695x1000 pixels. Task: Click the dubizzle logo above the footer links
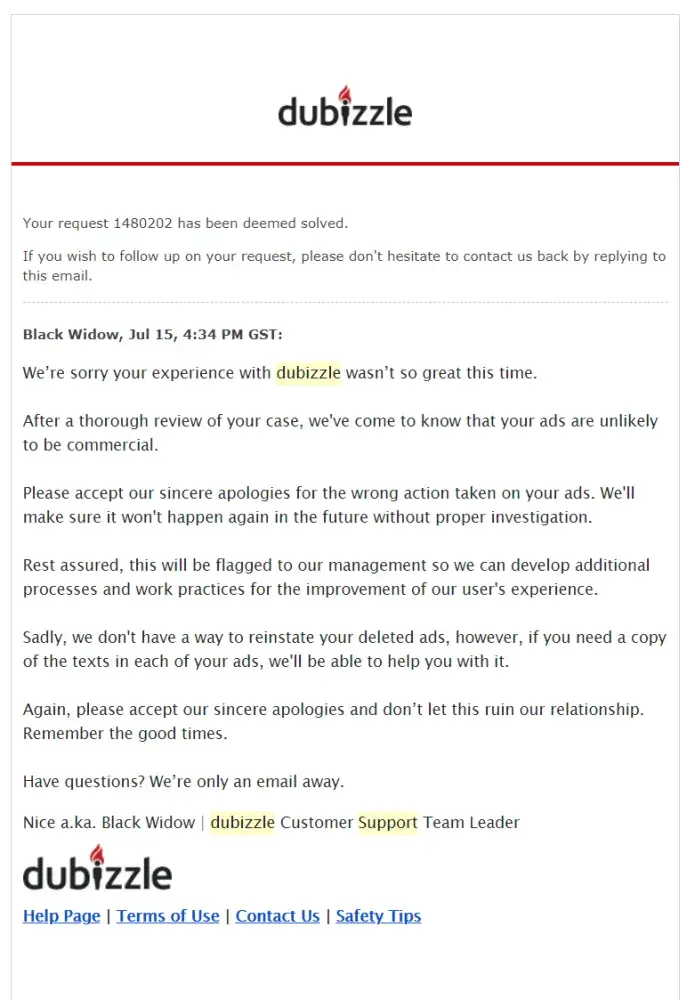pos(97,870)
